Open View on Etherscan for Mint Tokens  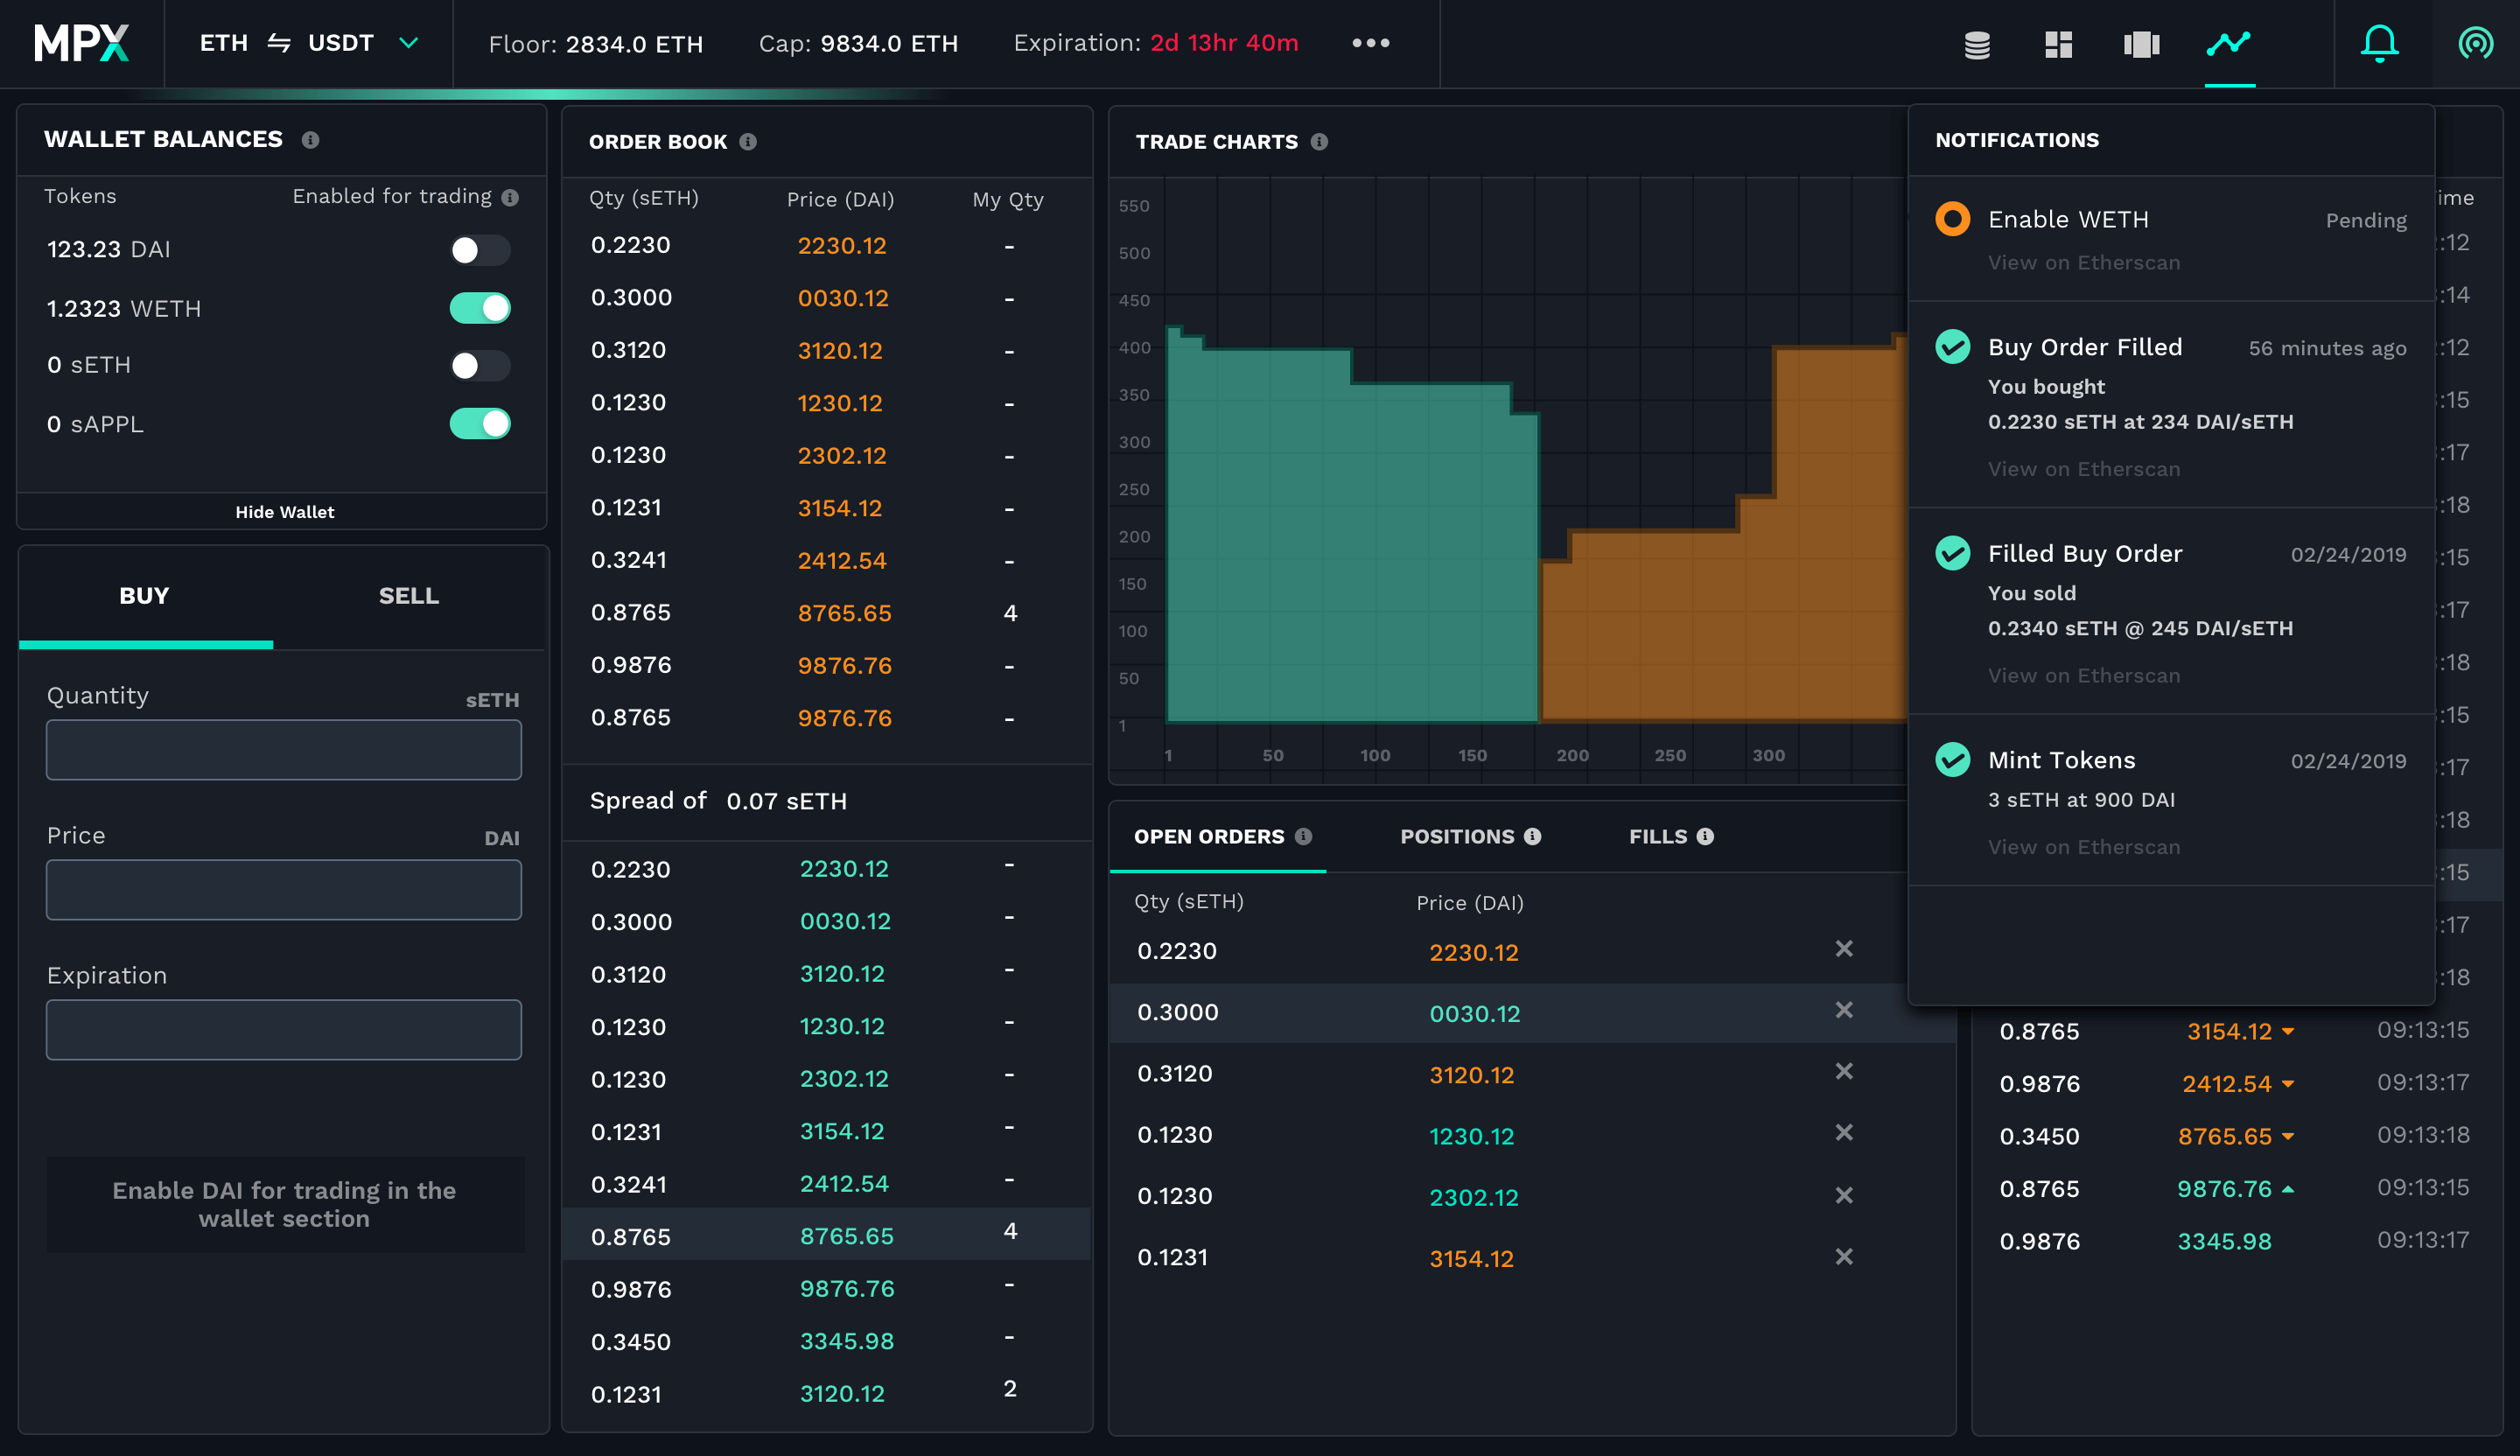[x=2083, y=847]
